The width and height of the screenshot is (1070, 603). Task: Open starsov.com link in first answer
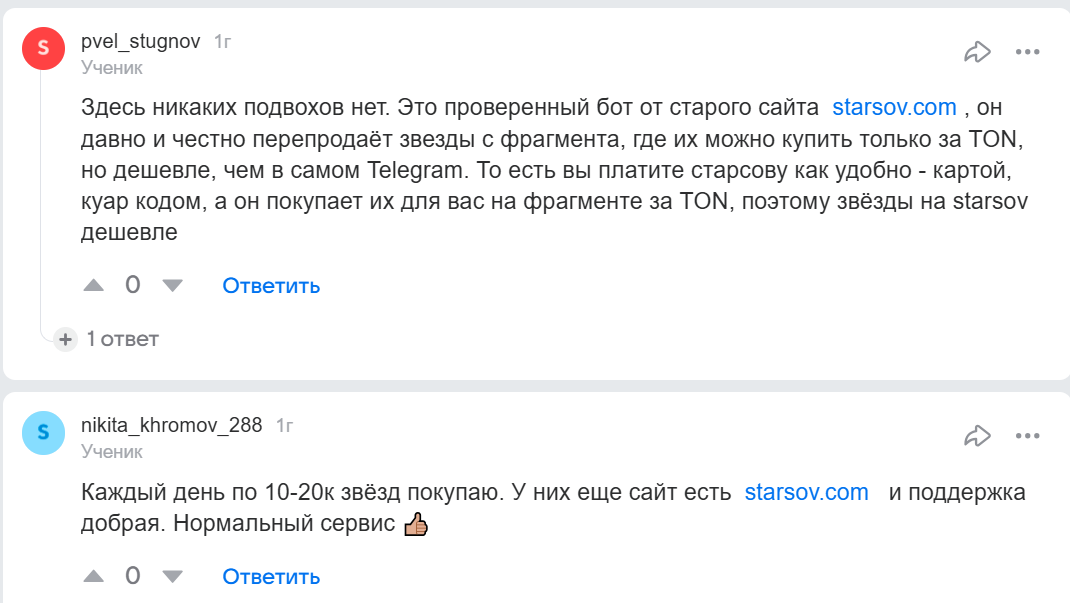(894, 107)
